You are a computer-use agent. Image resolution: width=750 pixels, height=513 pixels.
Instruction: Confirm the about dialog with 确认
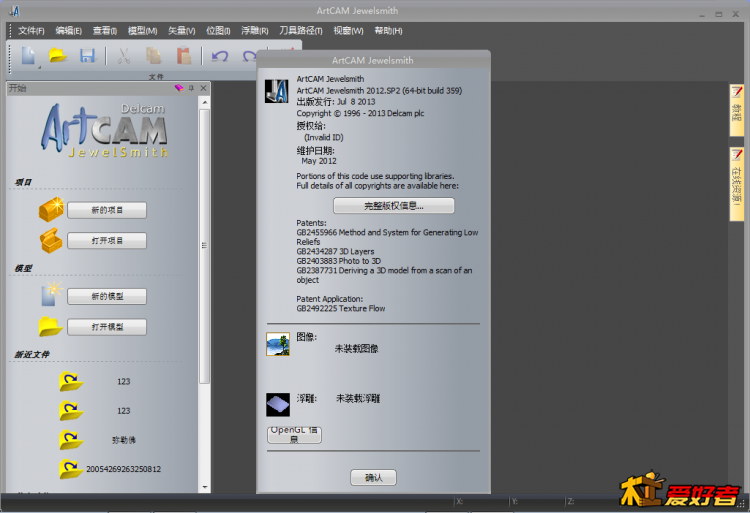(374, 477)
